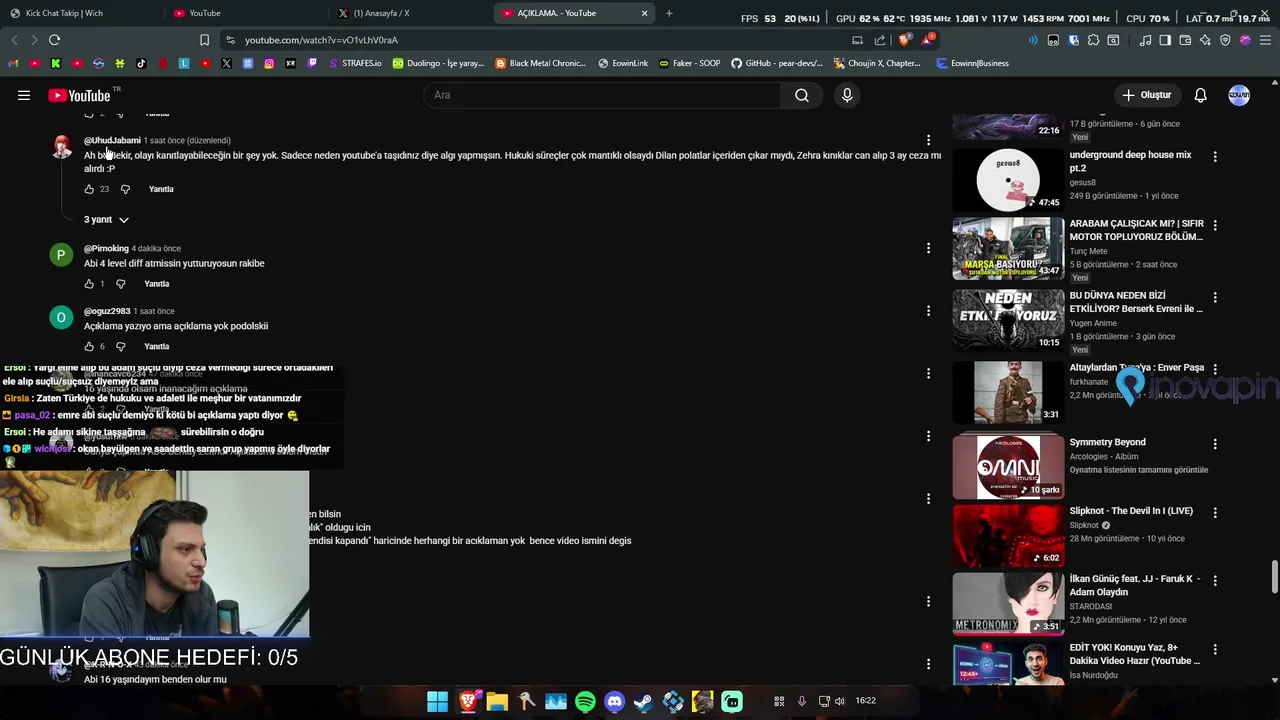Open Steam from the taskbar
This screenshot has height=720, width=1280.
[643, 702]
